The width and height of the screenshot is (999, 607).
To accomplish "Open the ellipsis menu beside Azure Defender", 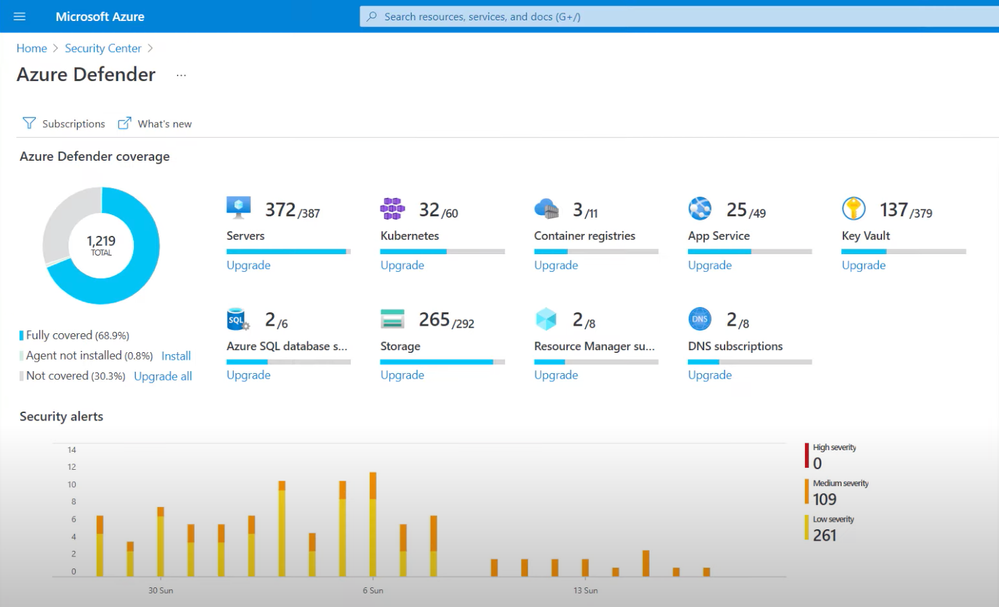I will pos(182,75).
